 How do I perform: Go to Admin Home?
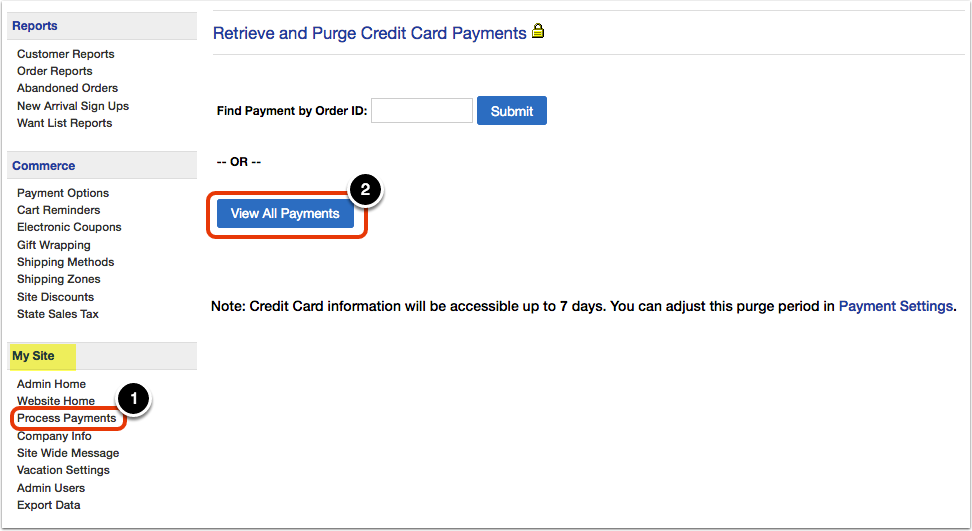pyautogui.click(x=51, y=384)
